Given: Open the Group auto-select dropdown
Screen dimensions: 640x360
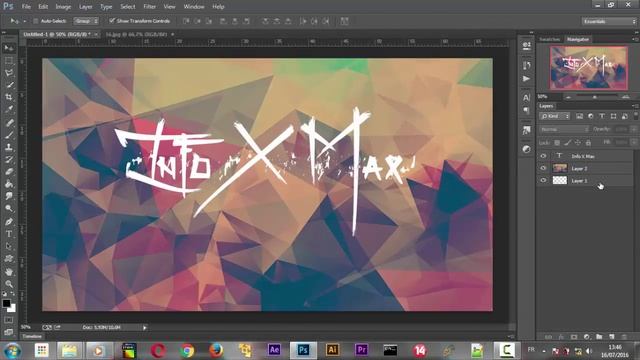Looking at the screenshot, I should click(x=86, y=21).
